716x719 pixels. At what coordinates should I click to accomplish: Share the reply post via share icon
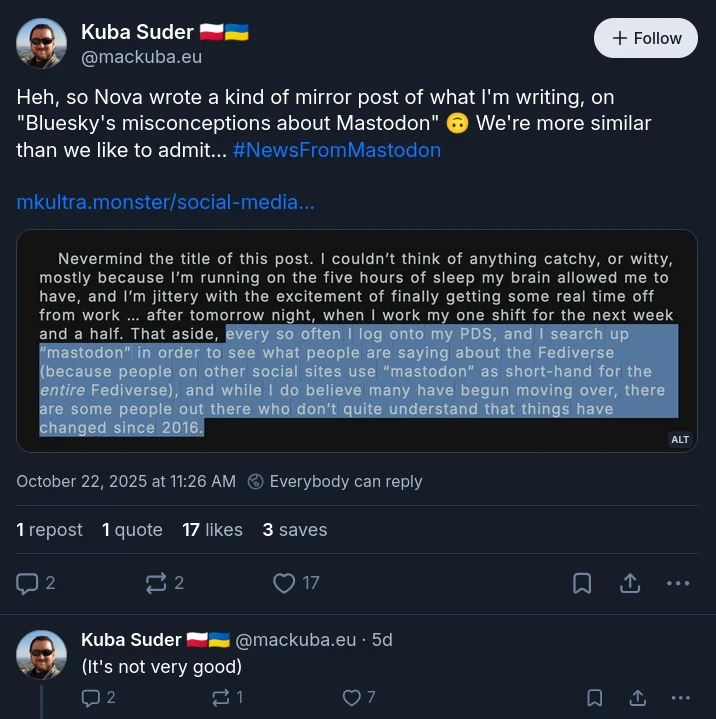[x=638, y=697]
